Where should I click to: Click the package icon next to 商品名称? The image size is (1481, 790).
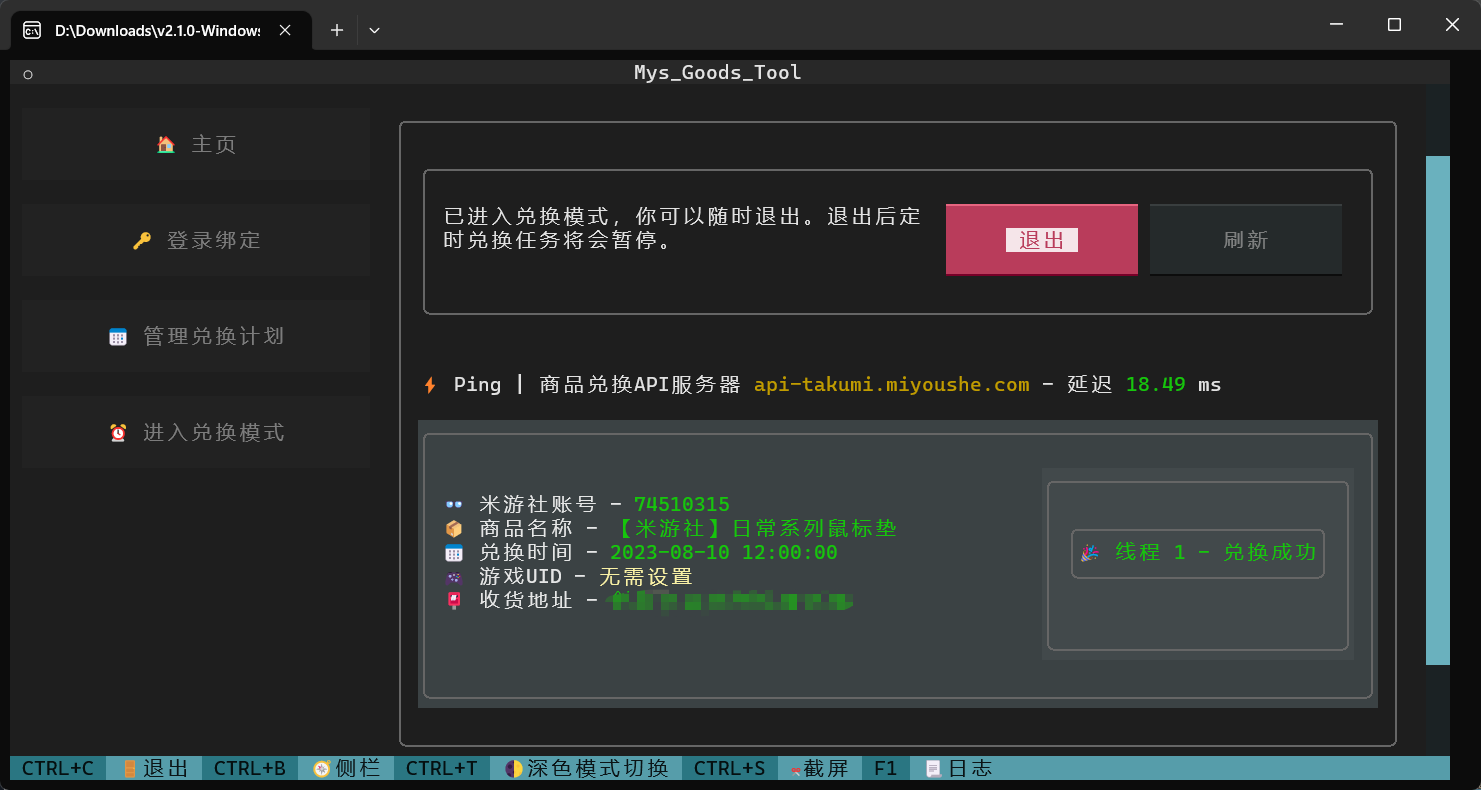(x=453, y=528)
